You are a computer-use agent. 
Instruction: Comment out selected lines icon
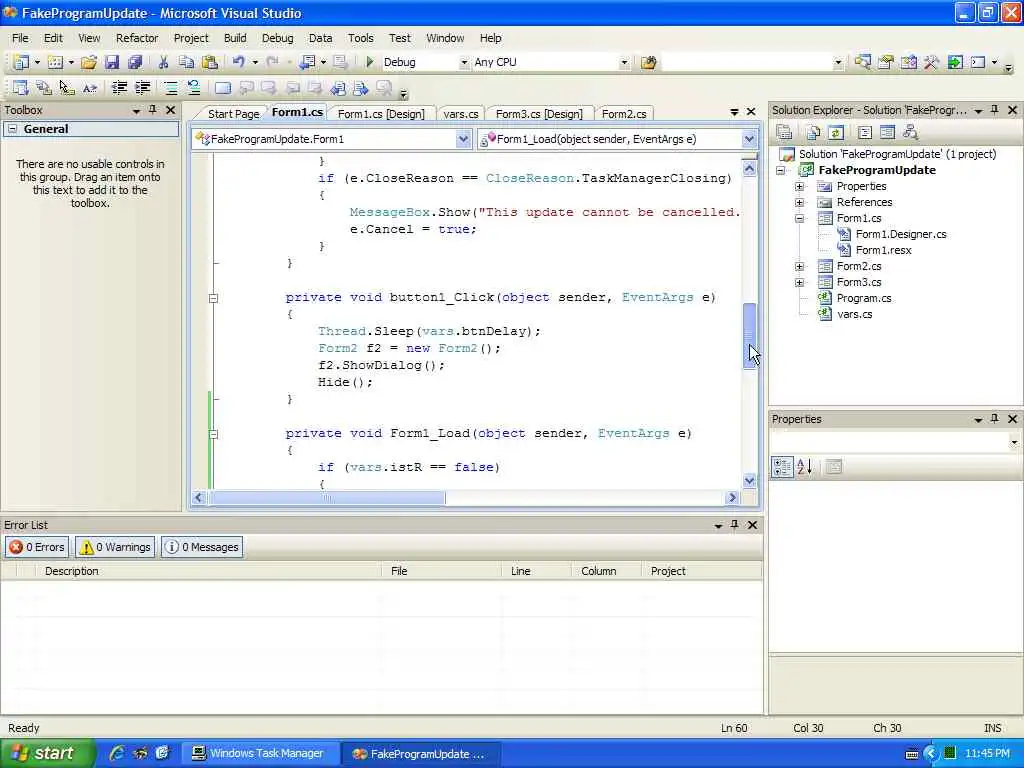point(171,88)
